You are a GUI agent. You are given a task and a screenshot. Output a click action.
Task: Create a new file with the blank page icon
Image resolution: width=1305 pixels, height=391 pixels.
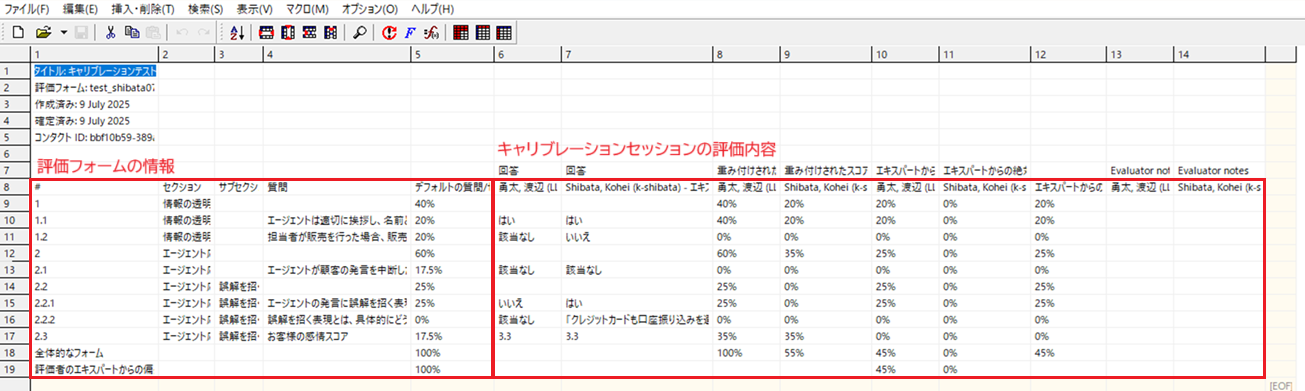pos(18,32)
